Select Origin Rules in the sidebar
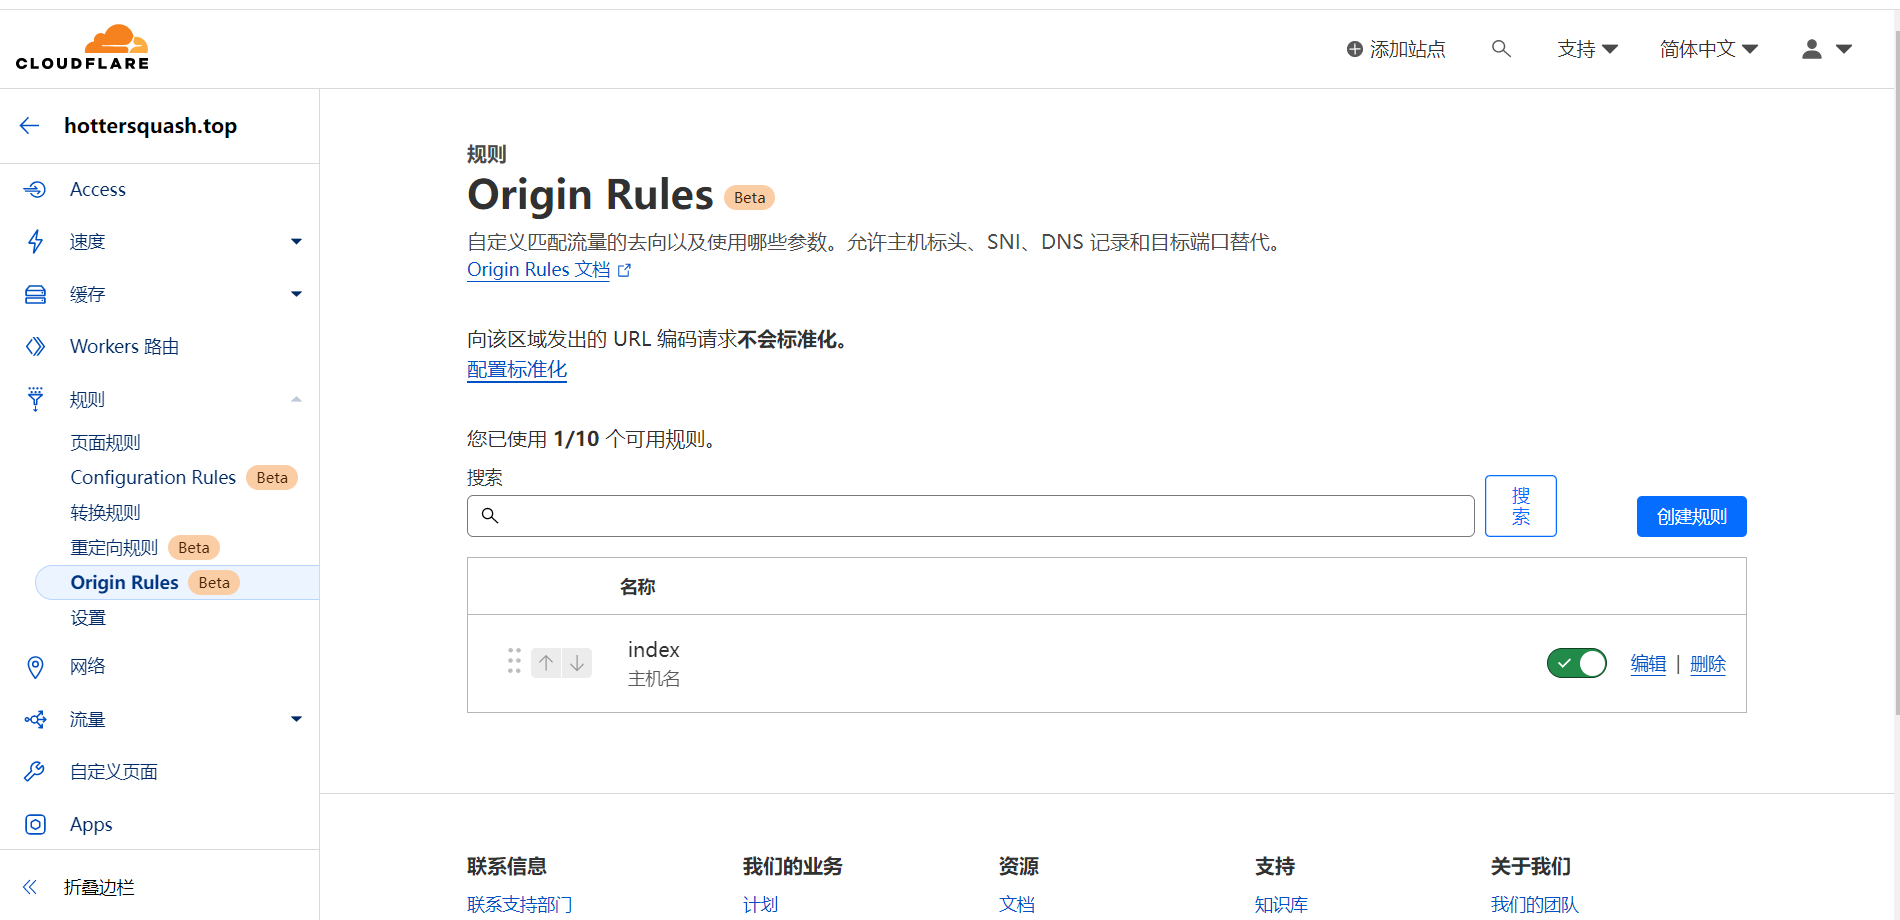This screenshot has width=1900, height=920. coord(124,582)
